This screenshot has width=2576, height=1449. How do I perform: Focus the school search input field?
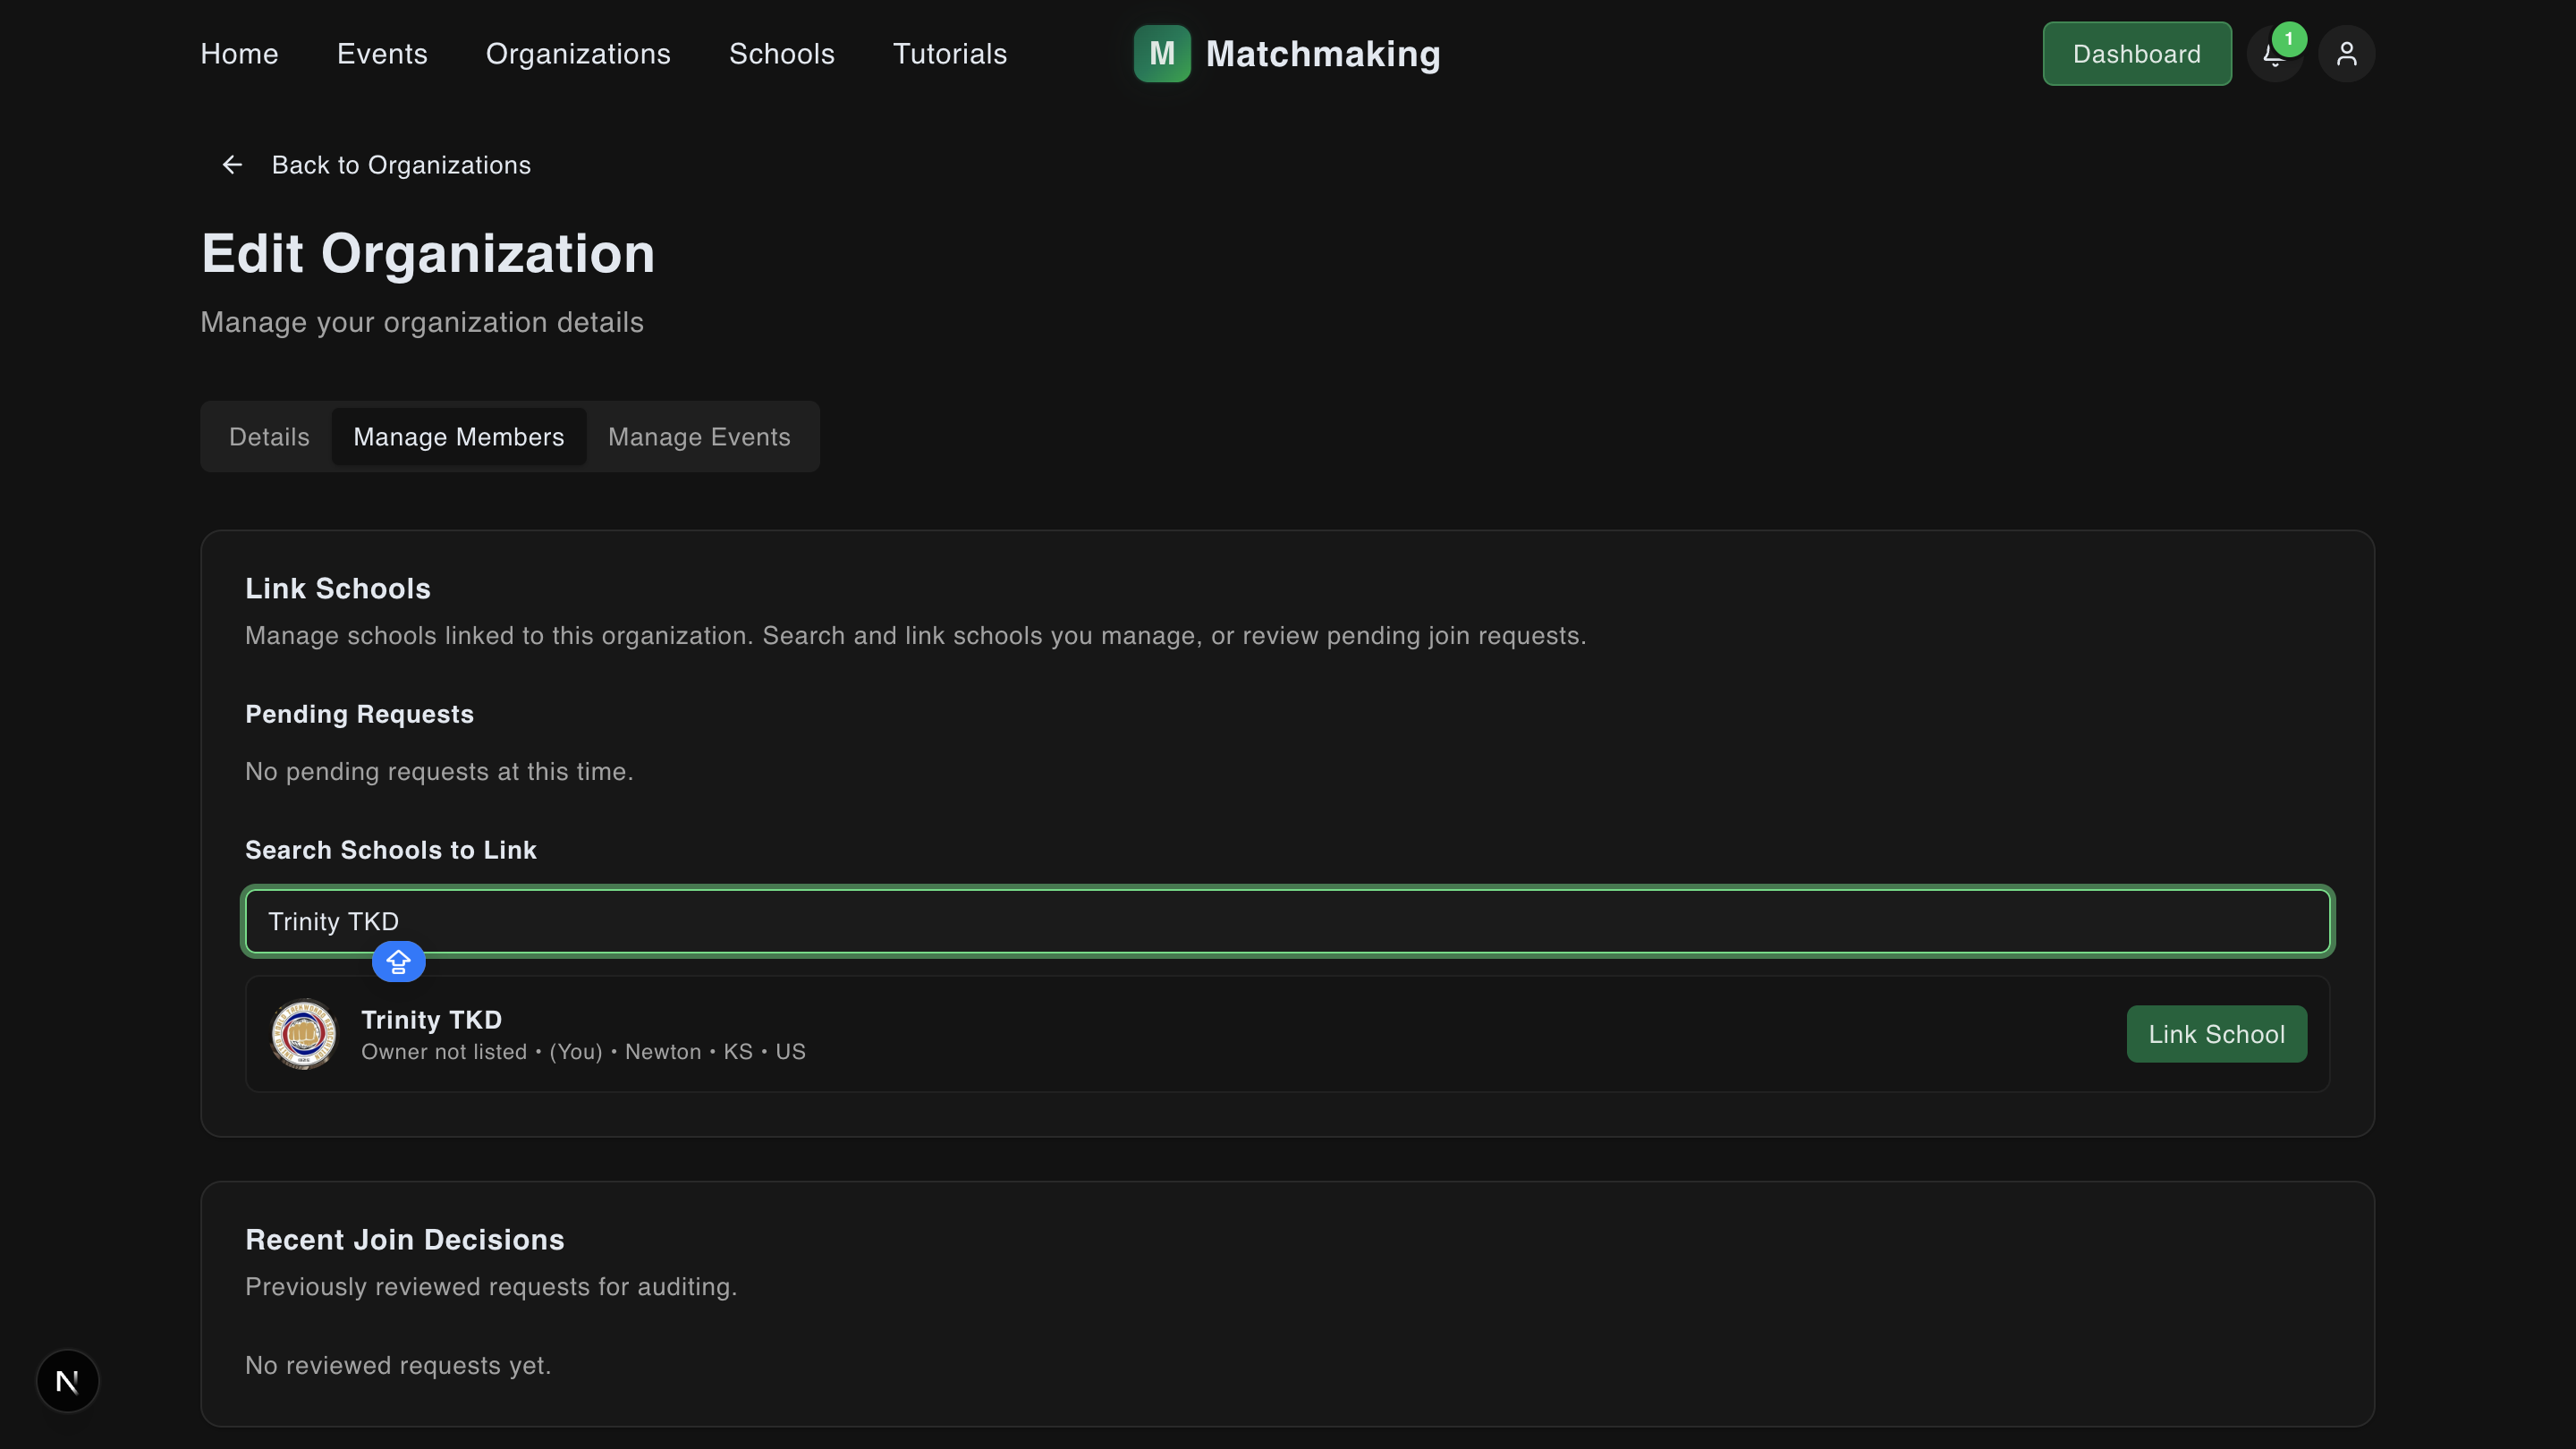click(1288, 921)
